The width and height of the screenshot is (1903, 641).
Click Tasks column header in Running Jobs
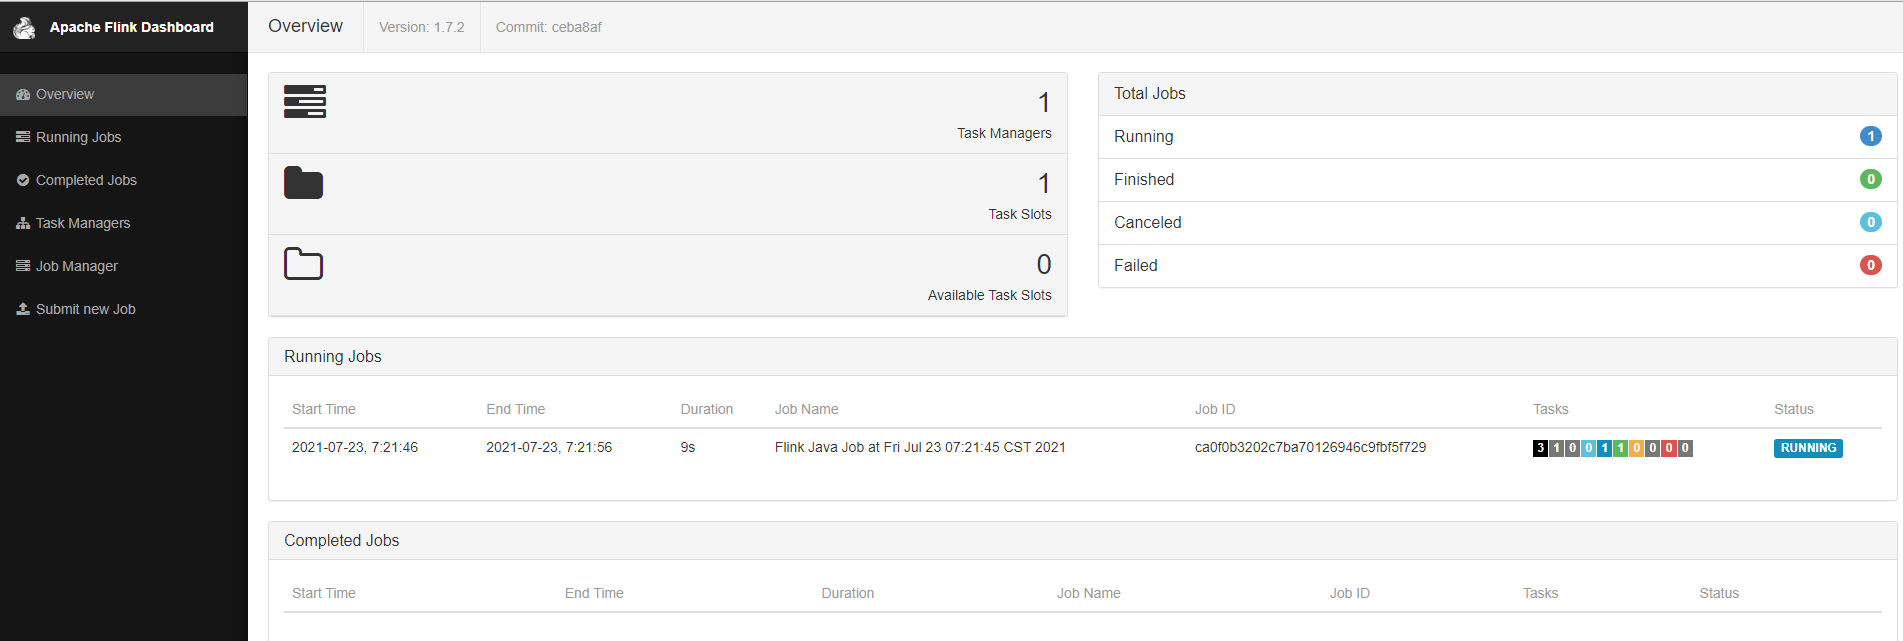pyautogui.click(x=1551, y=409)
